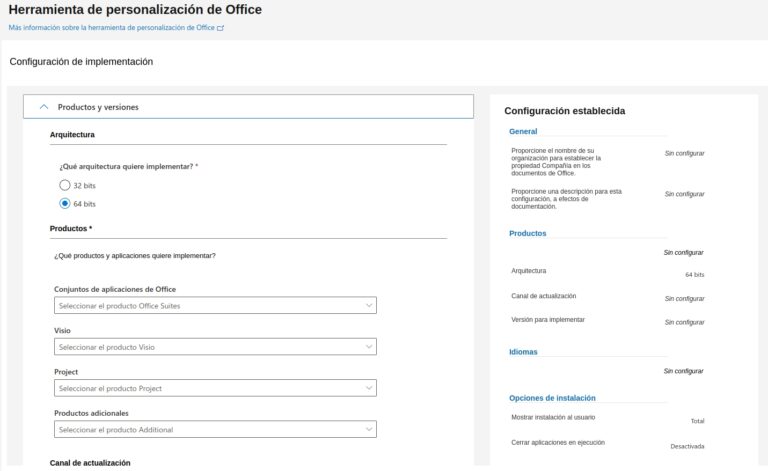Click arrow icon of Visio combo box

click(x=369, y=347)
